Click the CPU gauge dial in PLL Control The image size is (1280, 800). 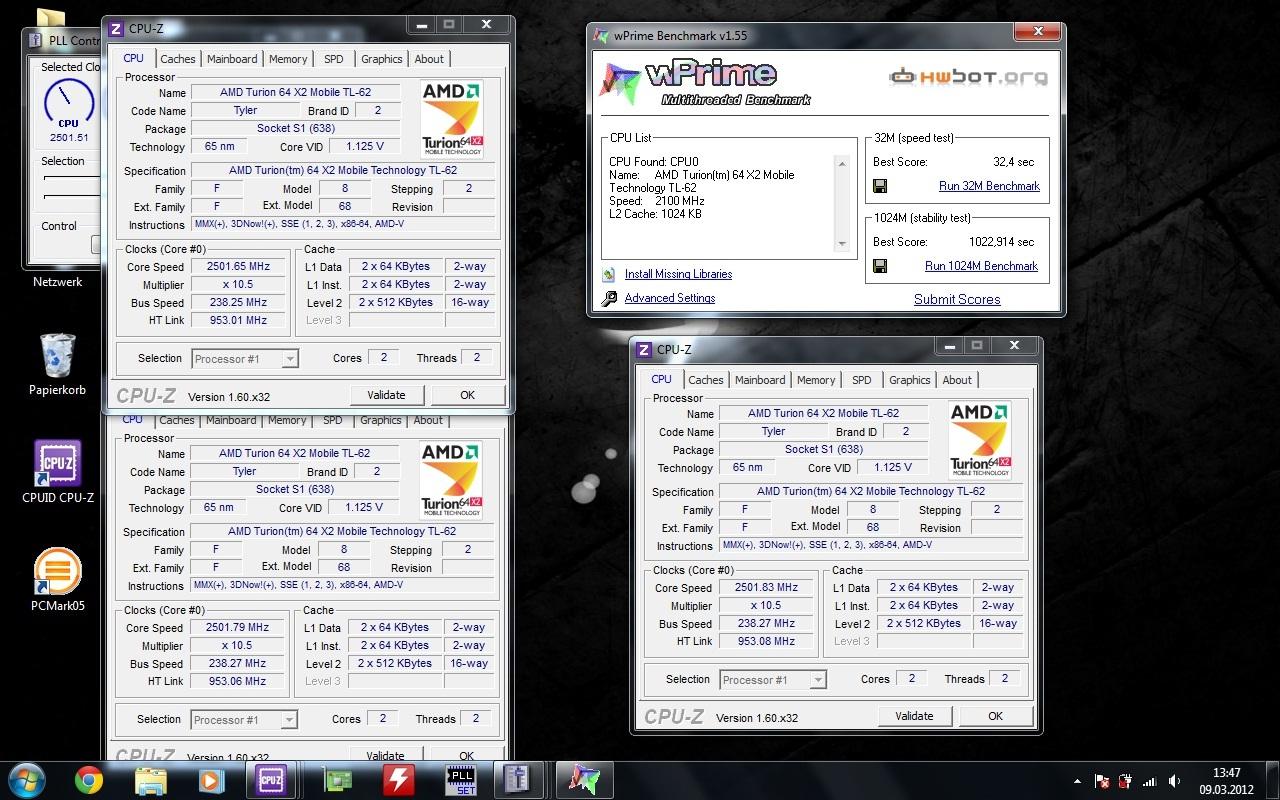pos(69,103)
